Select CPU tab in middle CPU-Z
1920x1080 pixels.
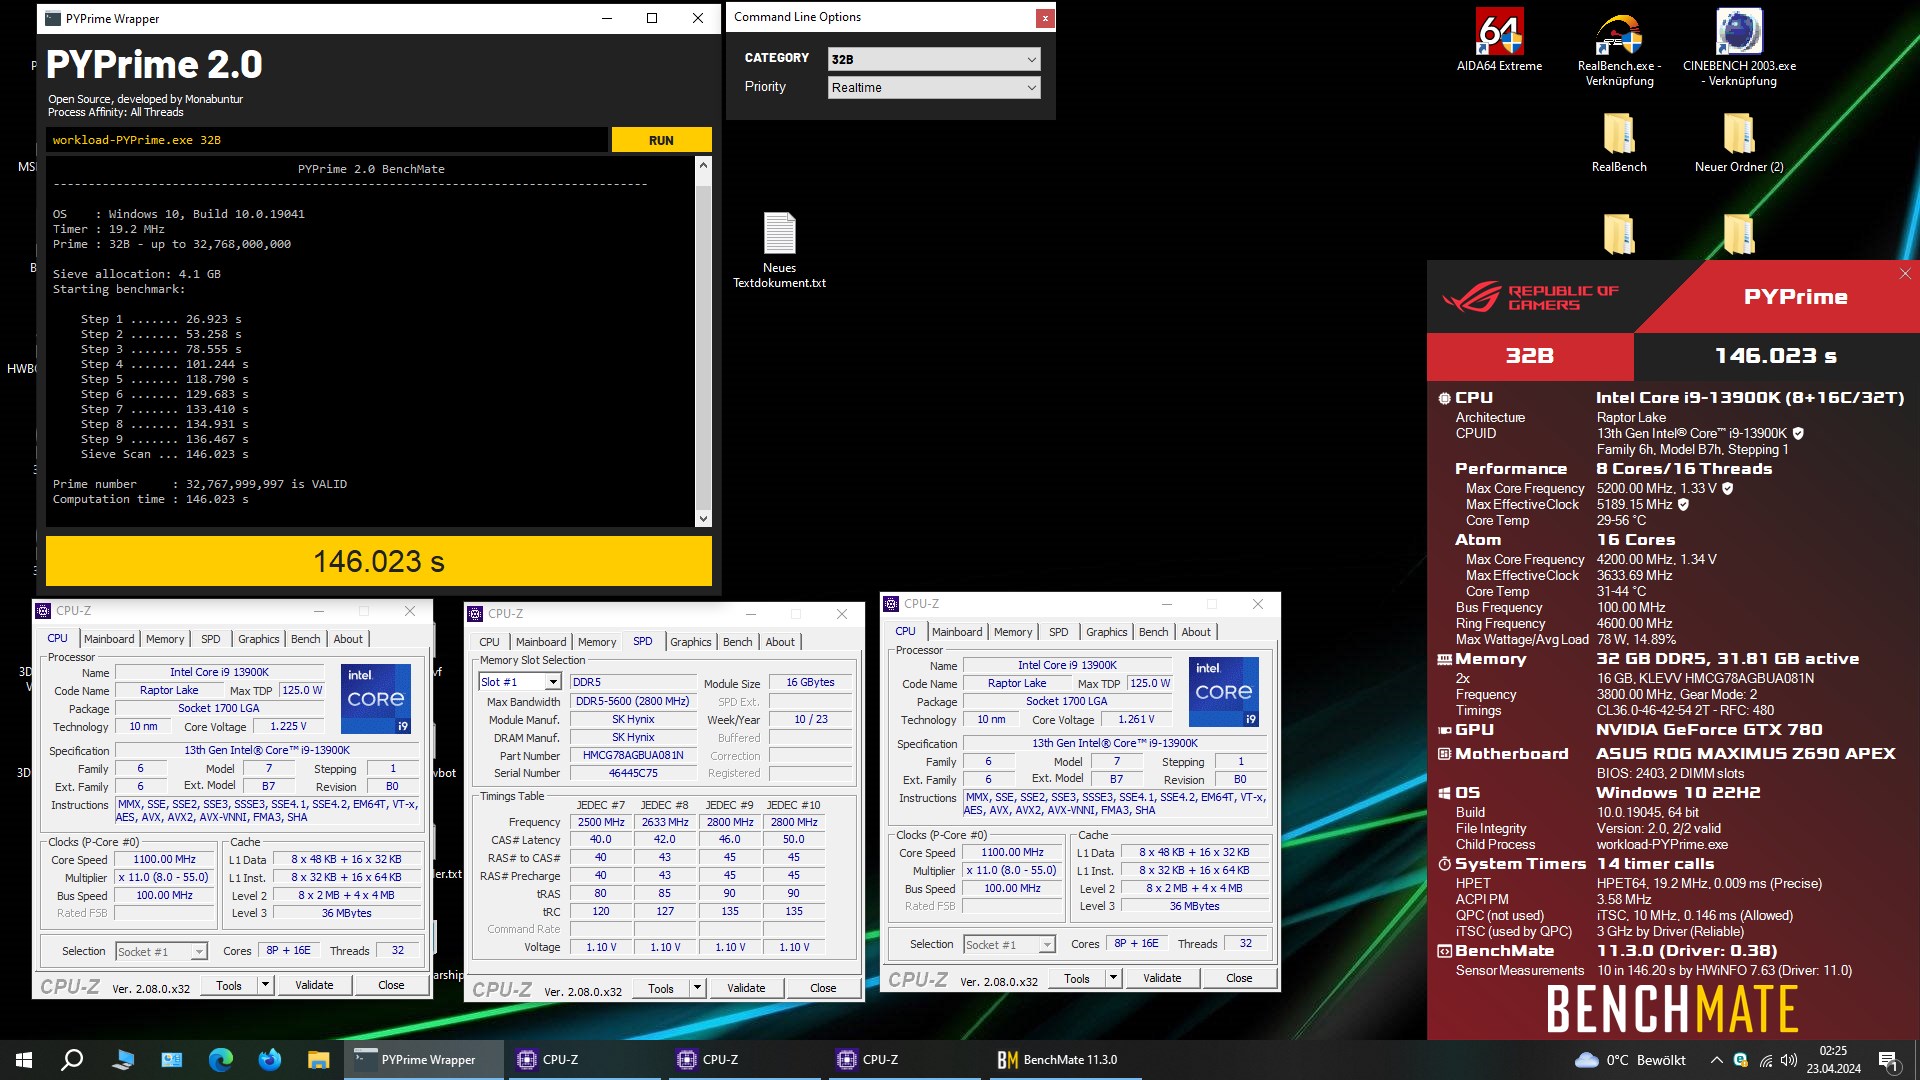point(489,642)
